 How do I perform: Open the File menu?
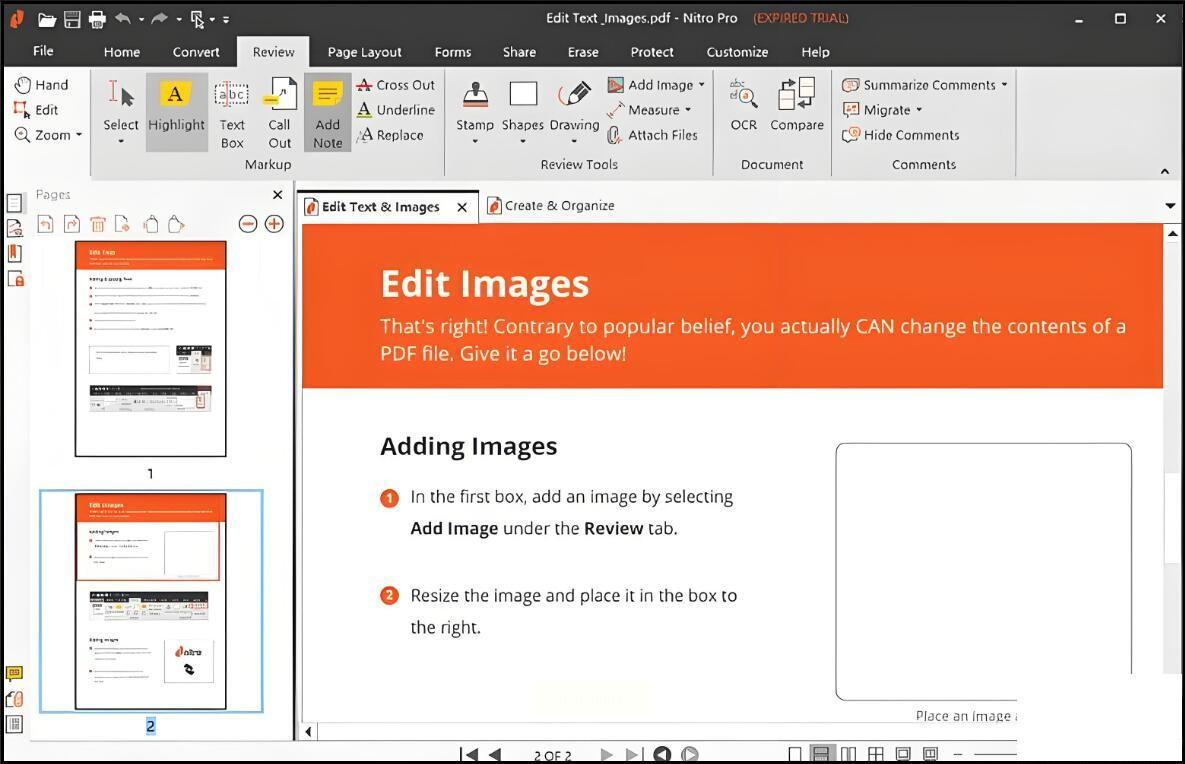[x=43, y=51]
